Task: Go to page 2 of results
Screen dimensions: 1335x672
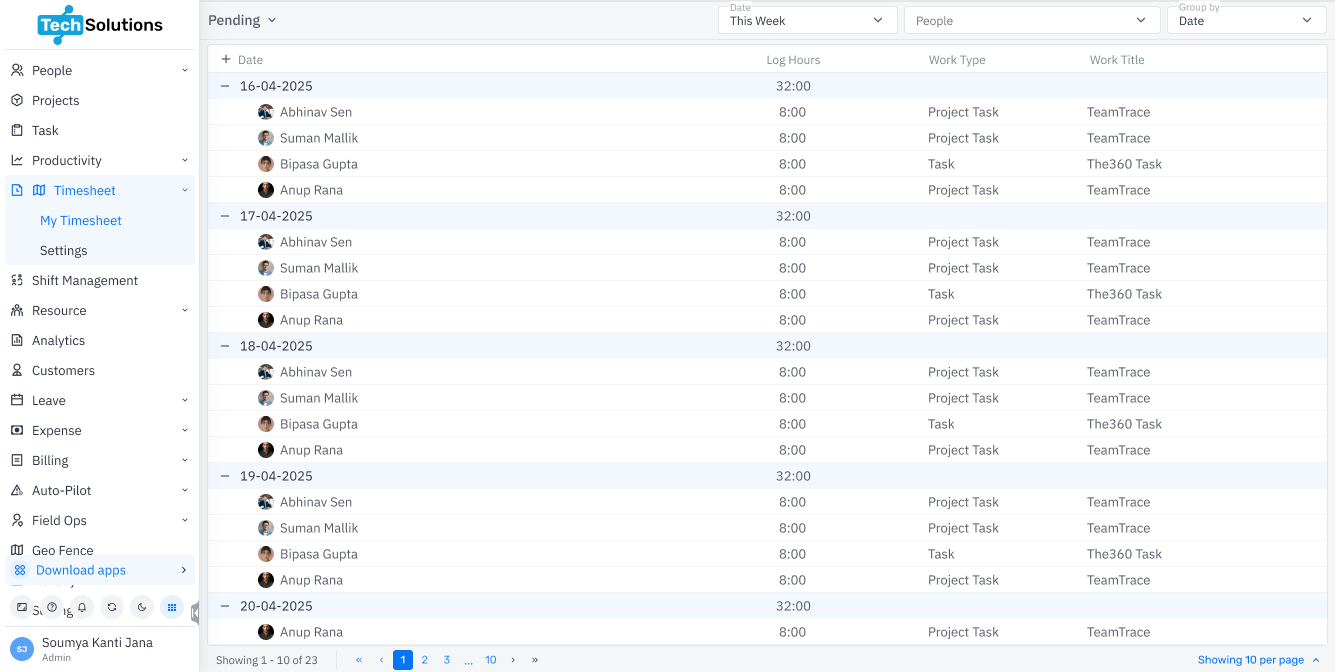Action: pos(425,660)
